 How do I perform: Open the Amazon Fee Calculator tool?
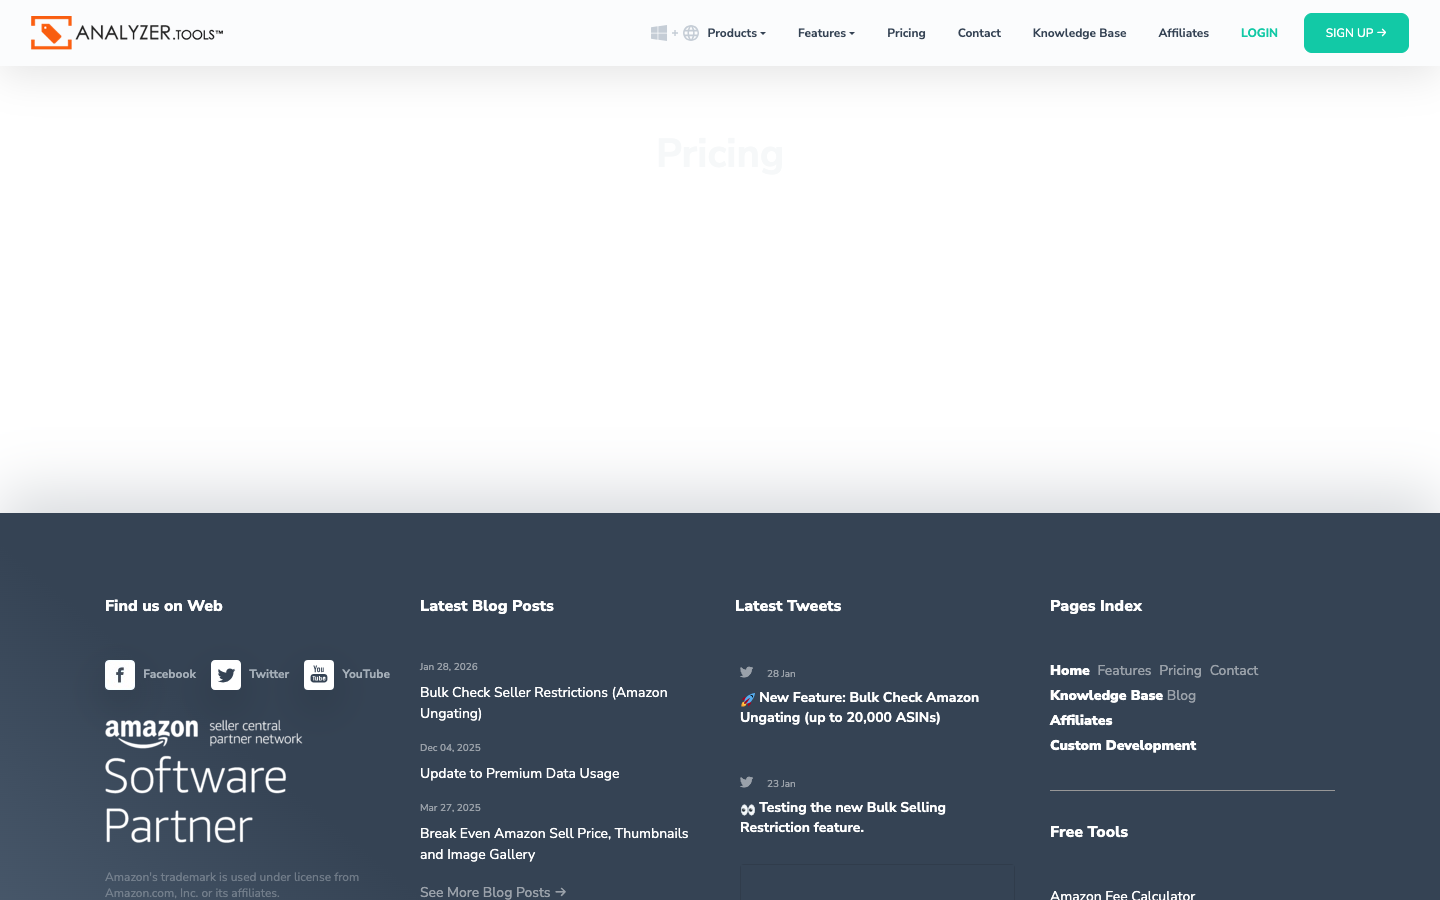pos(1122,895)
